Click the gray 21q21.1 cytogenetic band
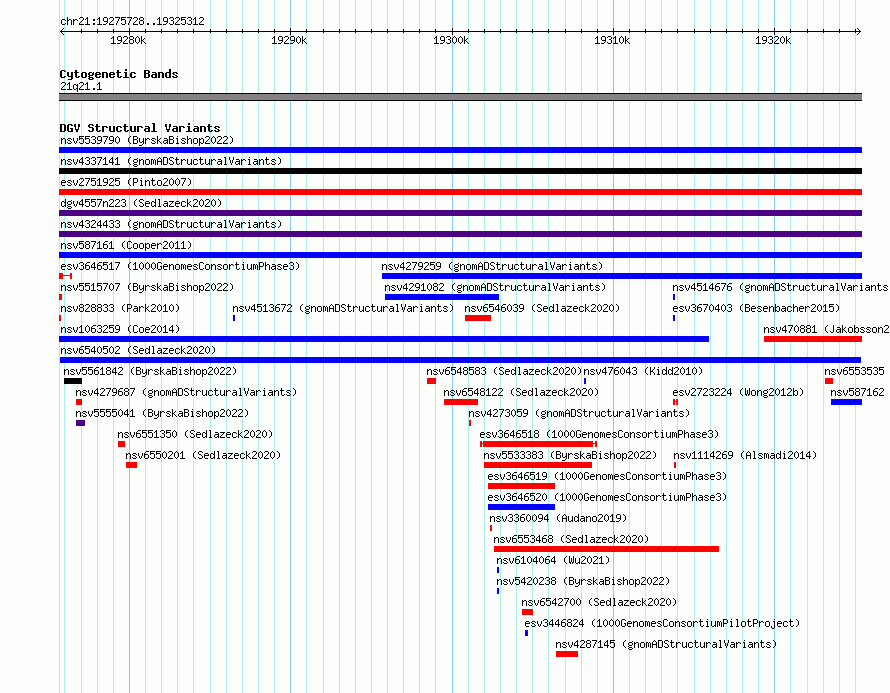 click(x=460, y=97)
